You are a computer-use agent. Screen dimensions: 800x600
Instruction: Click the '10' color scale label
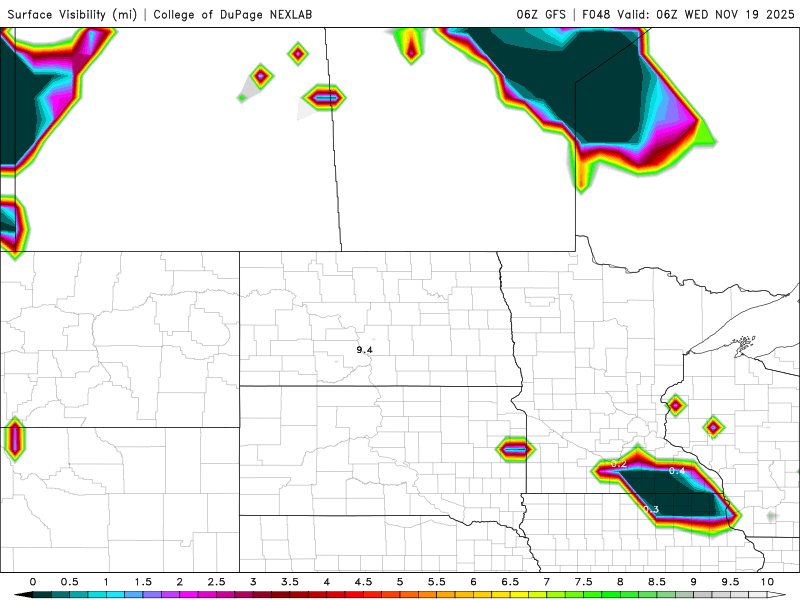tap(767, 582)
